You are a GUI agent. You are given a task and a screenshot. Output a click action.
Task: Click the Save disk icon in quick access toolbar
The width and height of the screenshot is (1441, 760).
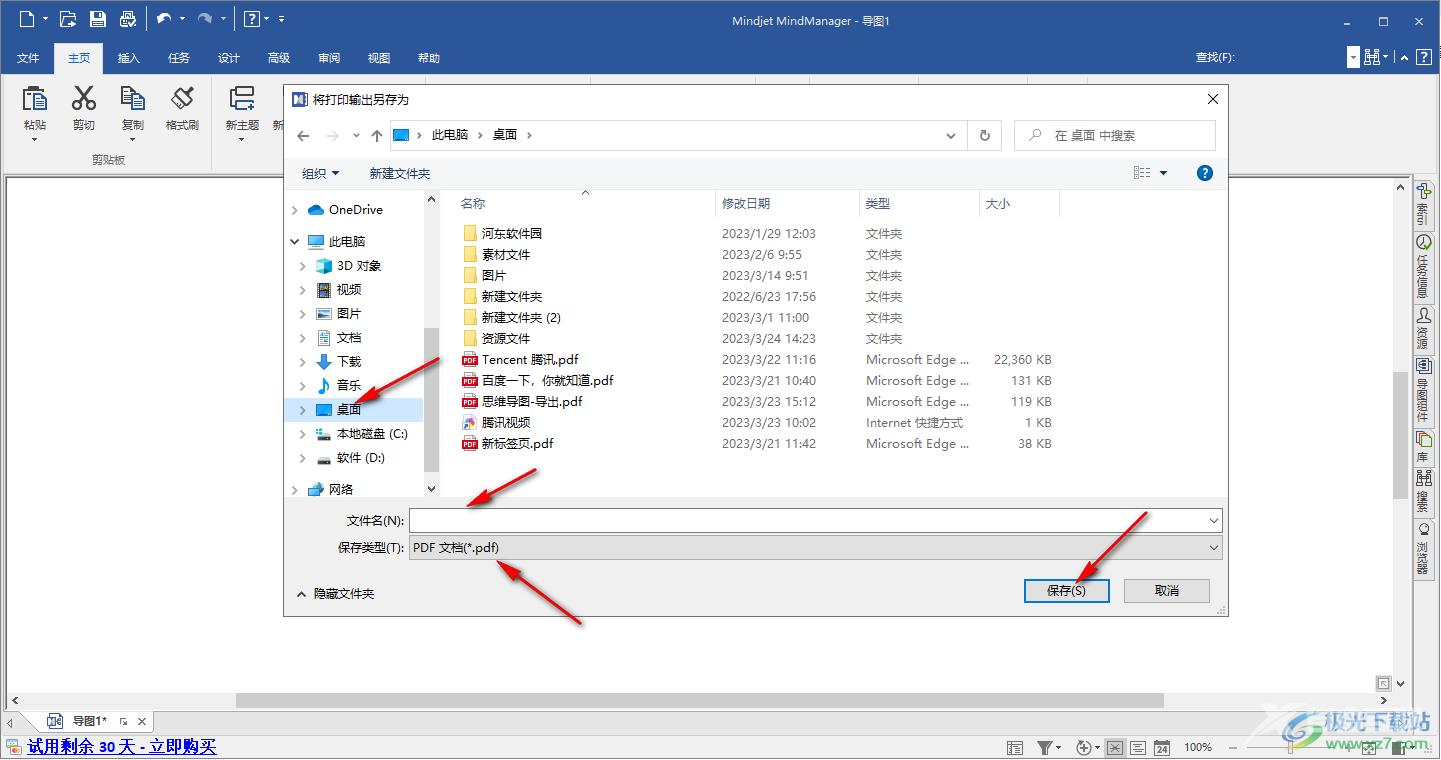(x=98, y=19)
